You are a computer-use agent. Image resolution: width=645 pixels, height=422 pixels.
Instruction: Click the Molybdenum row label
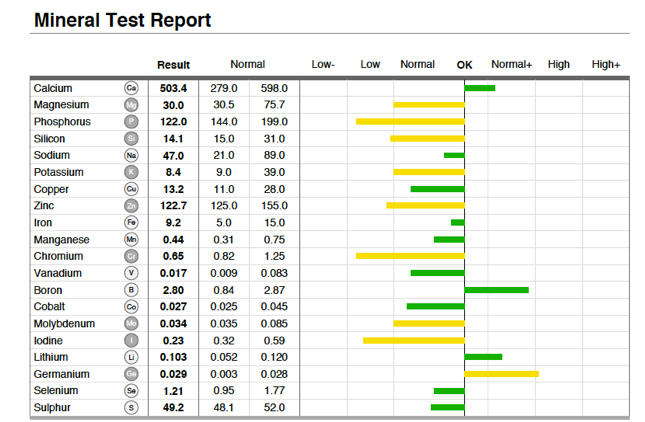pyautogui.click(x=64, y=324)
